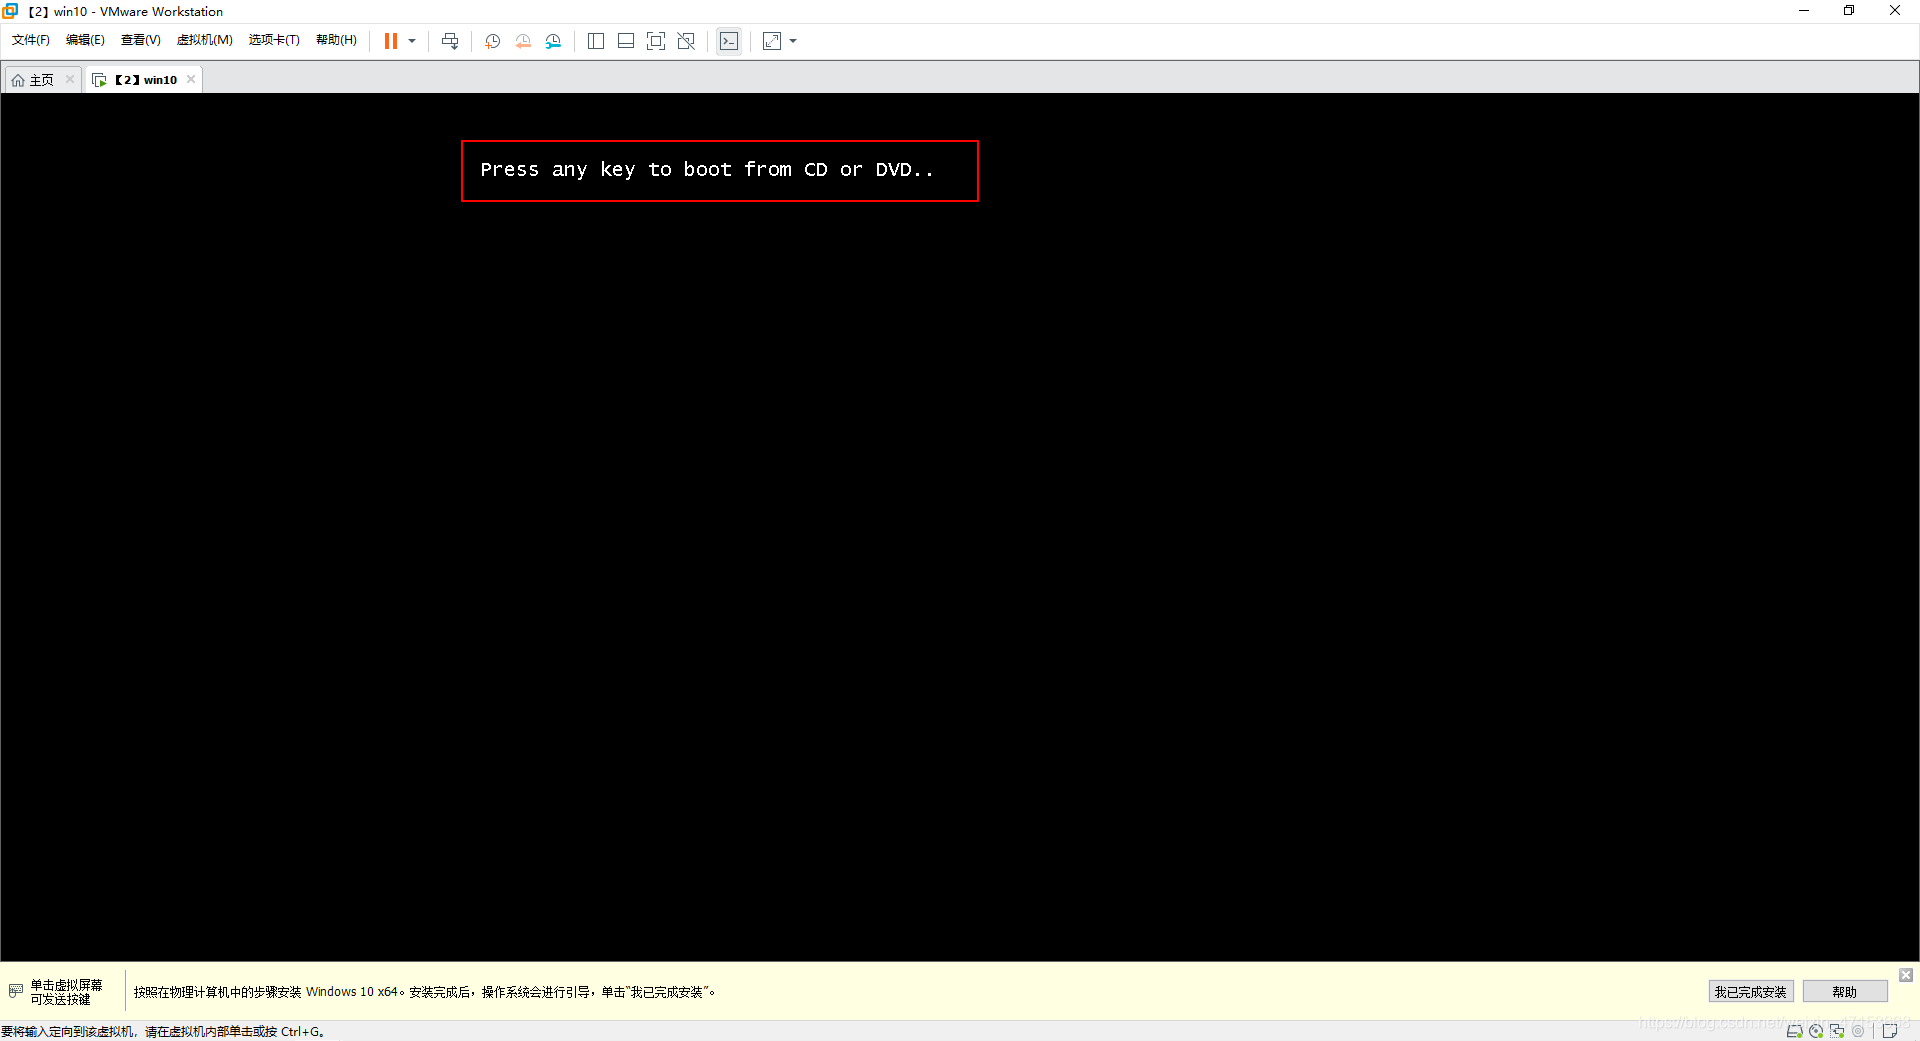Minimize the VMware Workstation window
The width and height of the screenshot is (1920, 1041).
tap(1804, 11)
